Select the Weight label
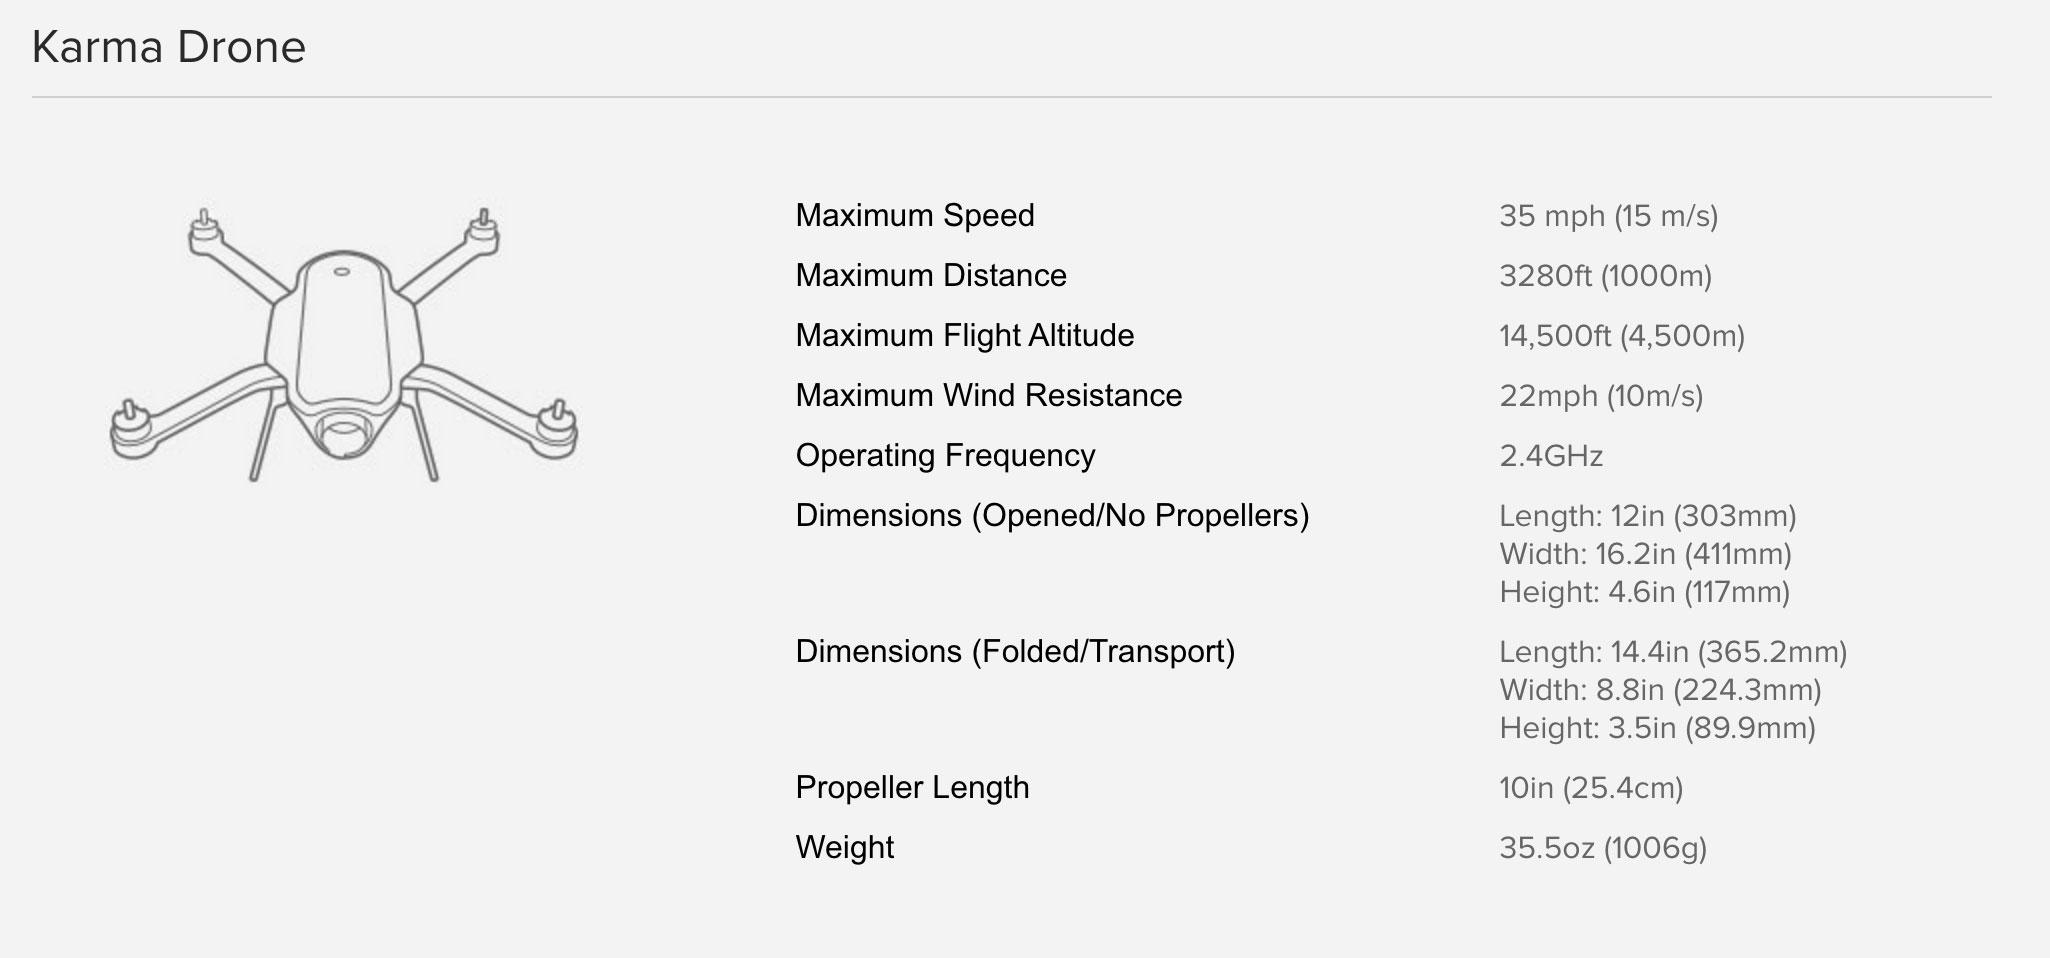 click(x=844, y=847)
